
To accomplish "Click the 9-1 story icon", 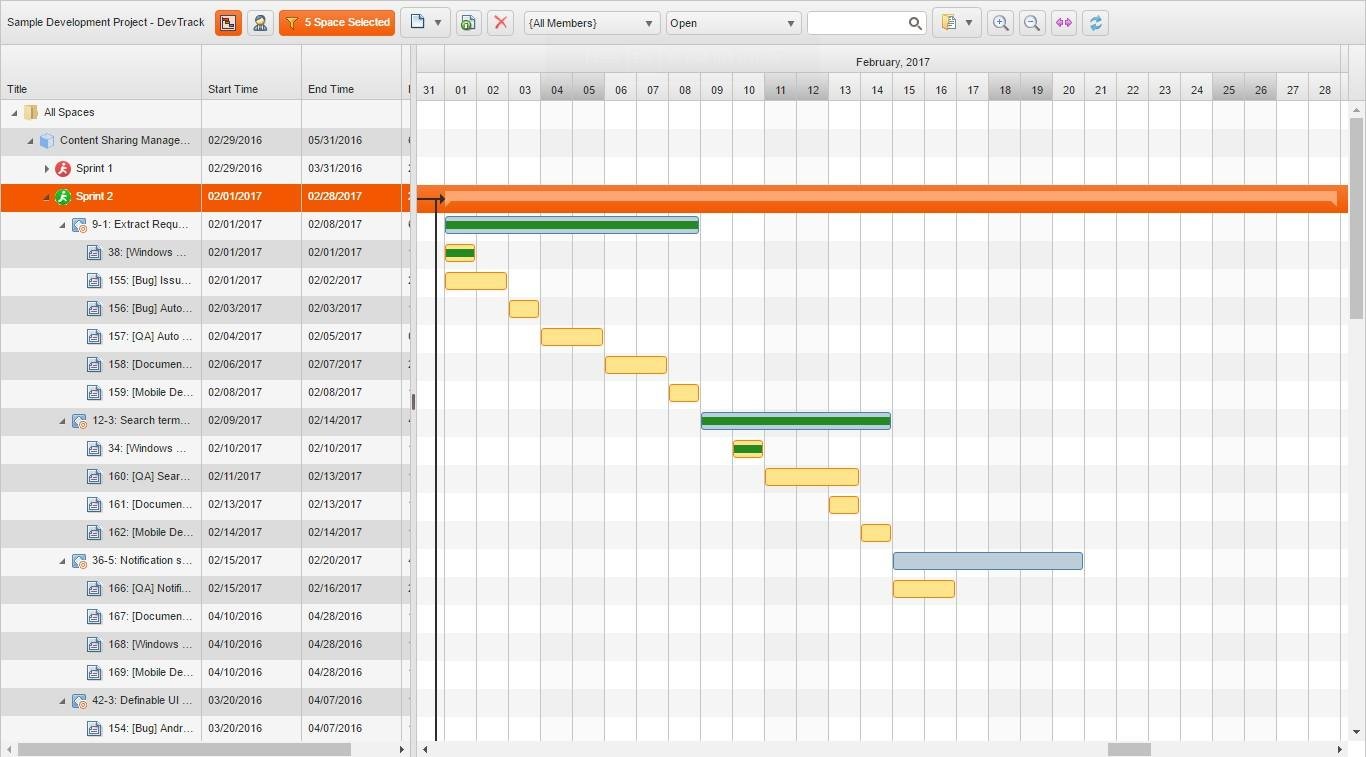I will click(x=79, y=225).
